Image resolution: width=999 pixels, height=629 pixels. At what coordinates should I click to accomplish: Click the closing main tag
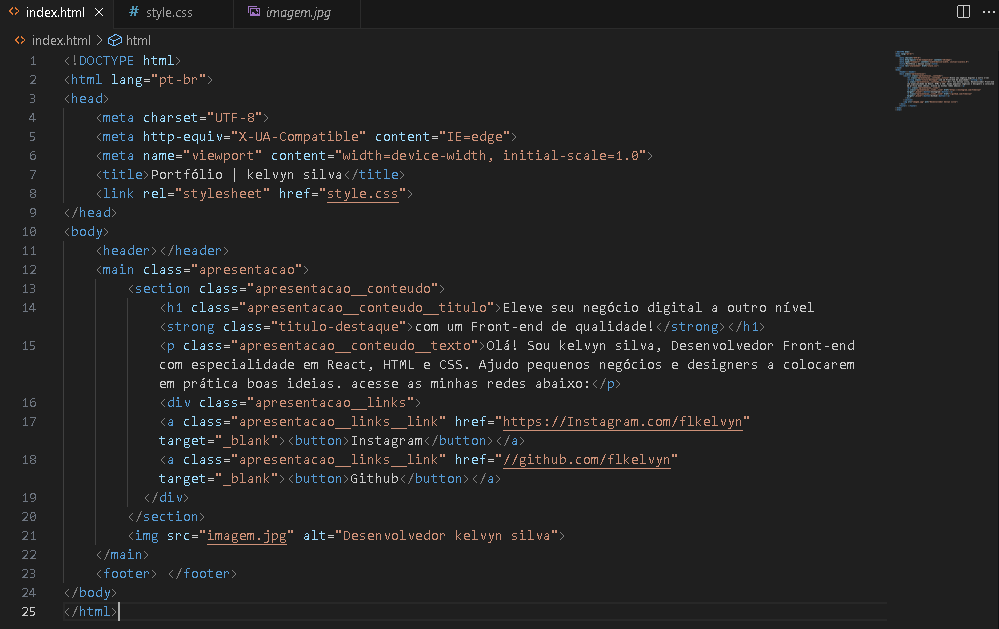(122, 555)
